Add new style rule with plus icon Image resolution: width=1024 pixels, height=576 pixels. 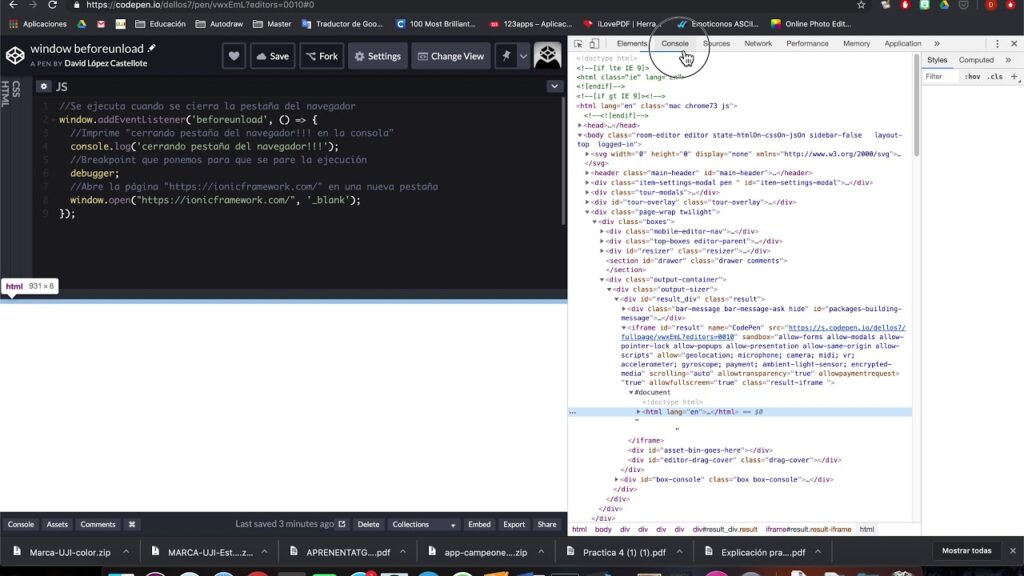(x=1014, y=76)
